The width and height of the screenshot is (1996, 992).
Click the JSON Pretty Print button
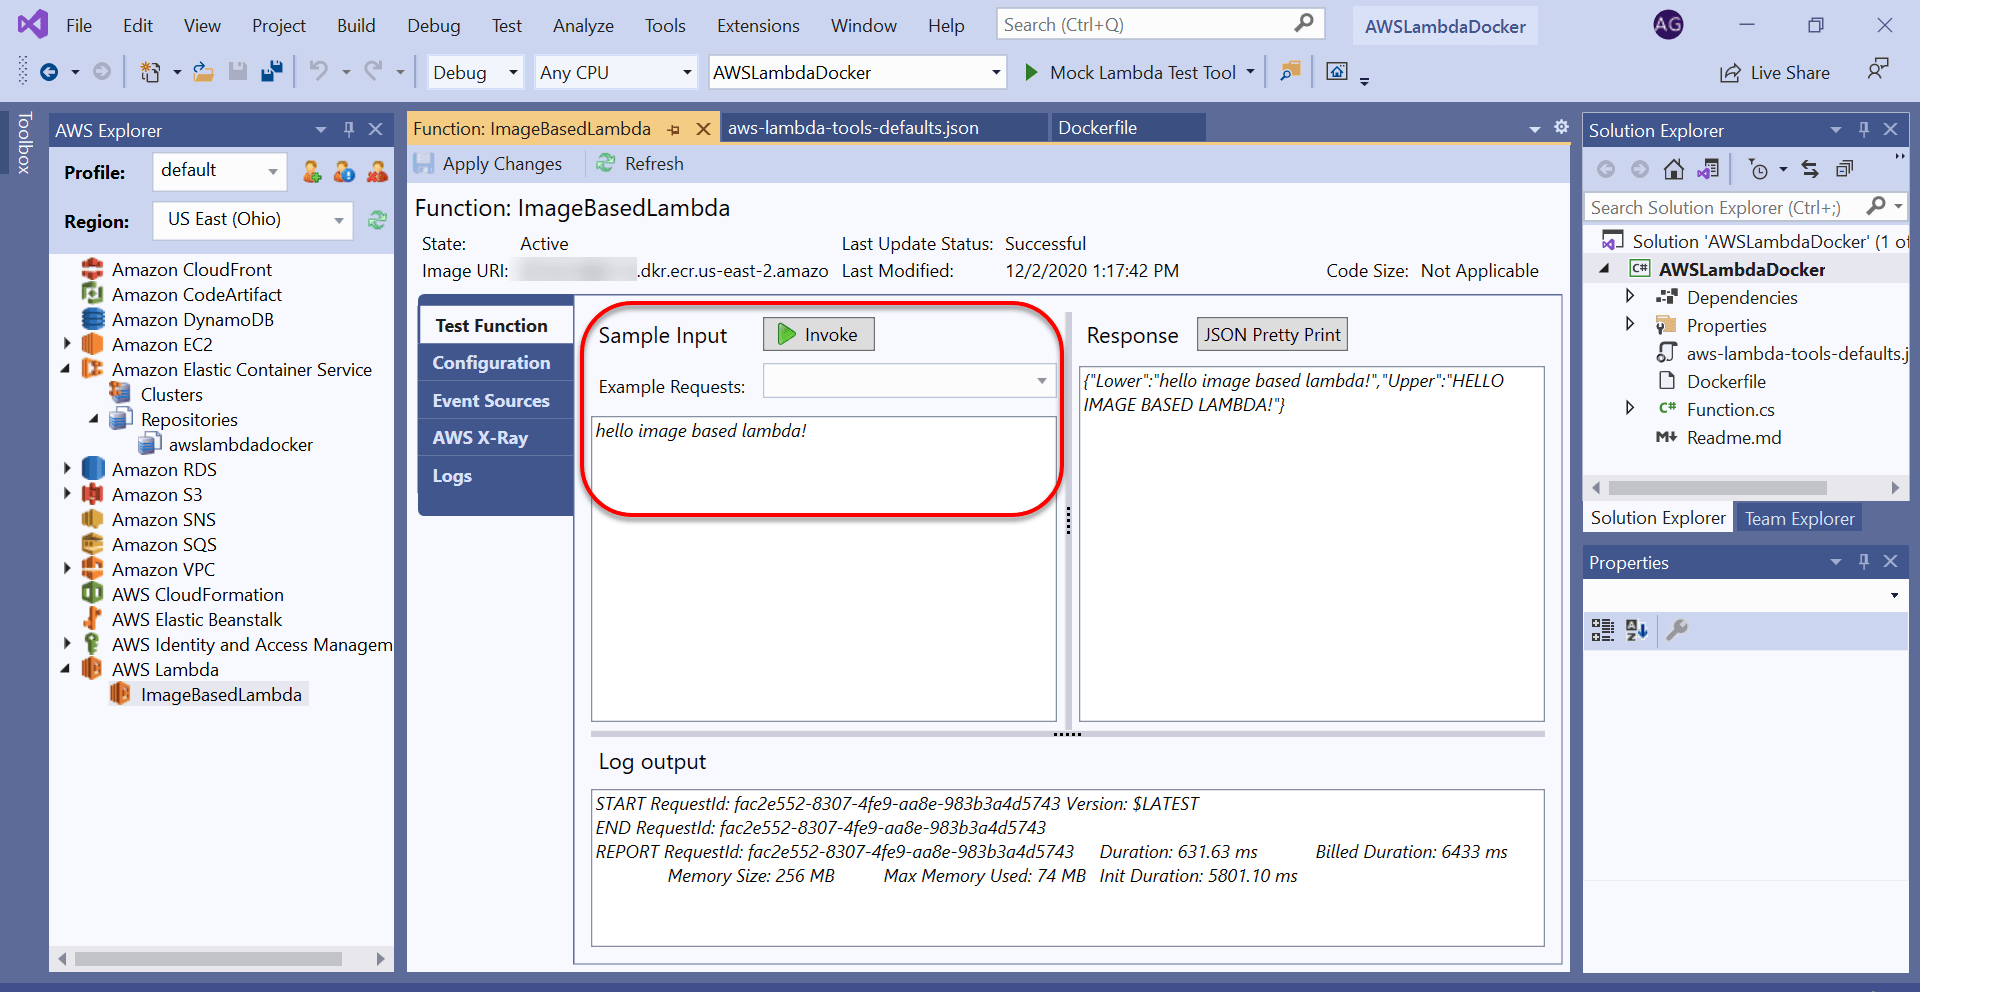click(1272, 334)
